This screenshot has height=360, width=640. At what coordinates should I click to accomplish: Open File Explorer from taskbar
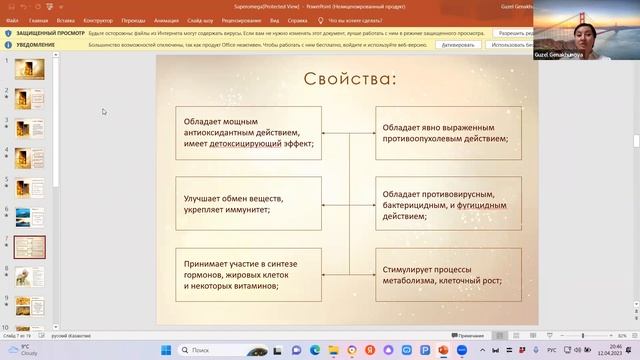333,350
